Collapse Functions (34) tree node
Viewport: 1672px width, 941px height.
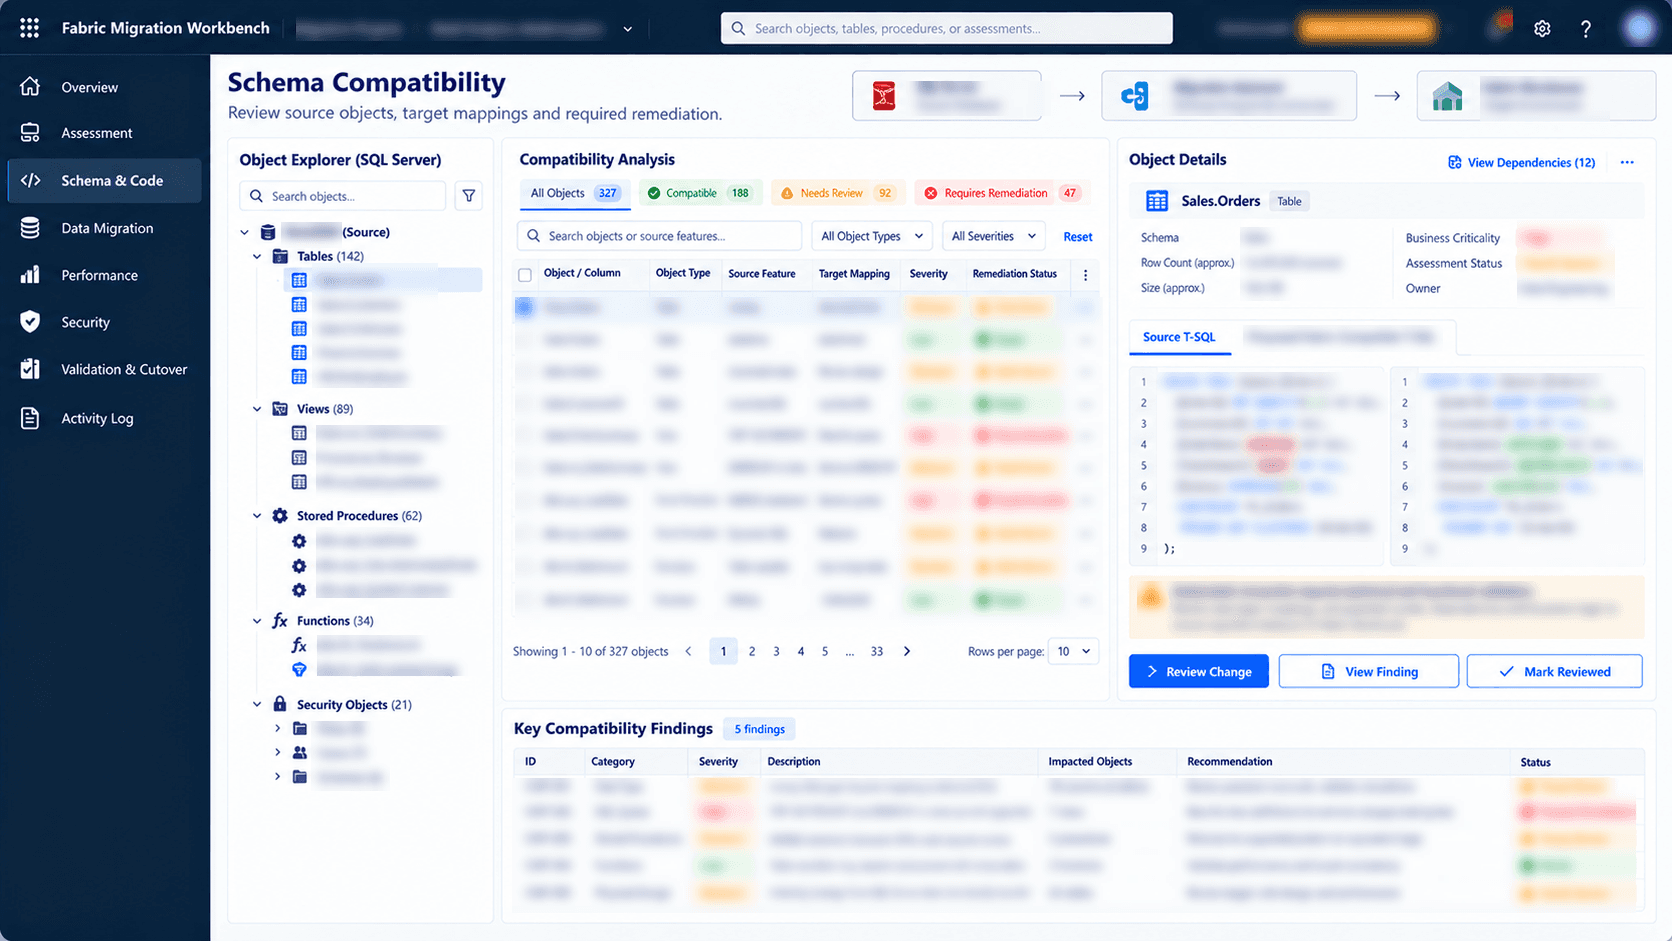point(257,621)
